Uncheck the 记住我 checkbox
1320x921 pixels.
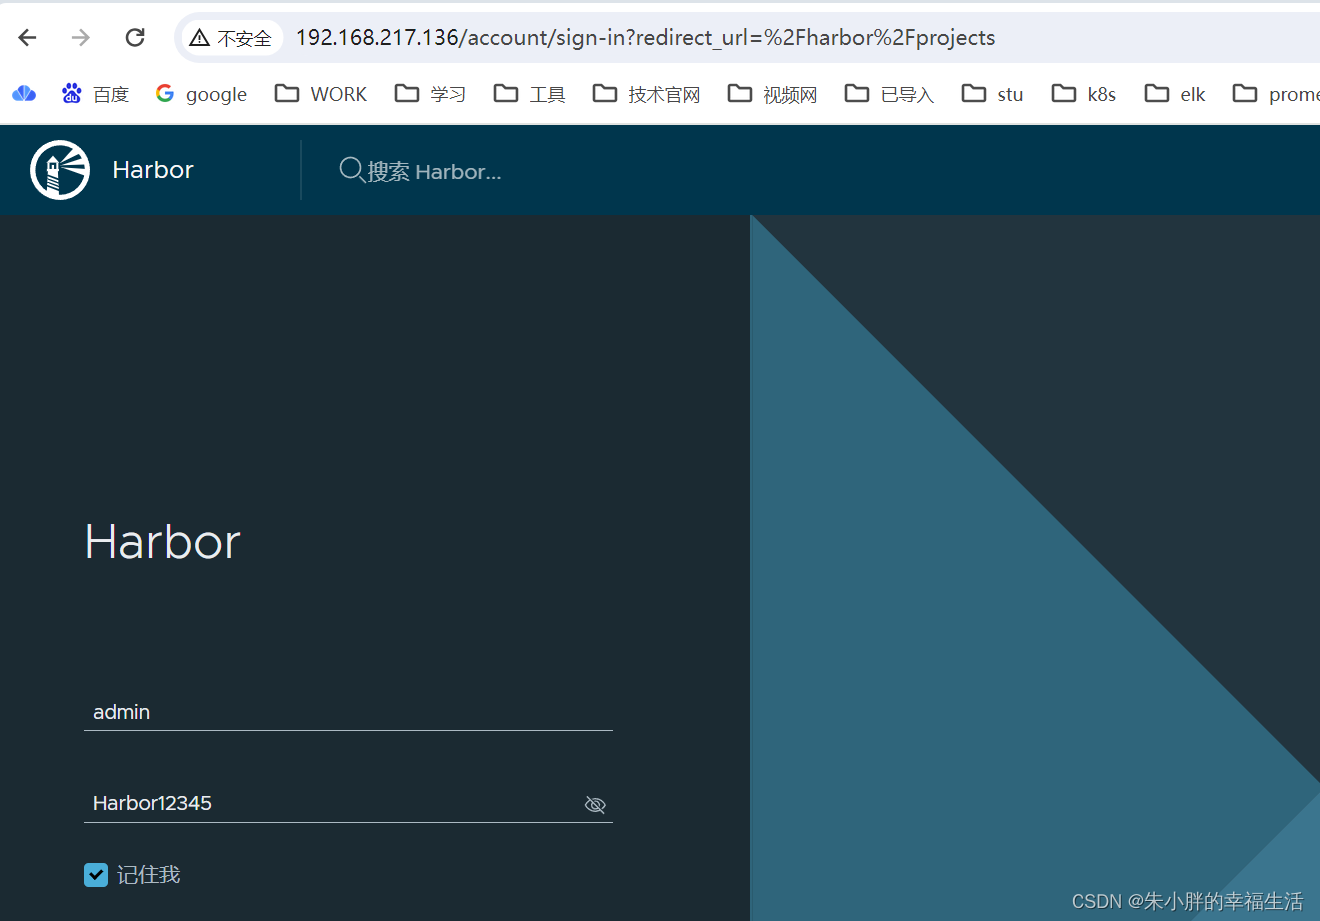coord(96,875)
